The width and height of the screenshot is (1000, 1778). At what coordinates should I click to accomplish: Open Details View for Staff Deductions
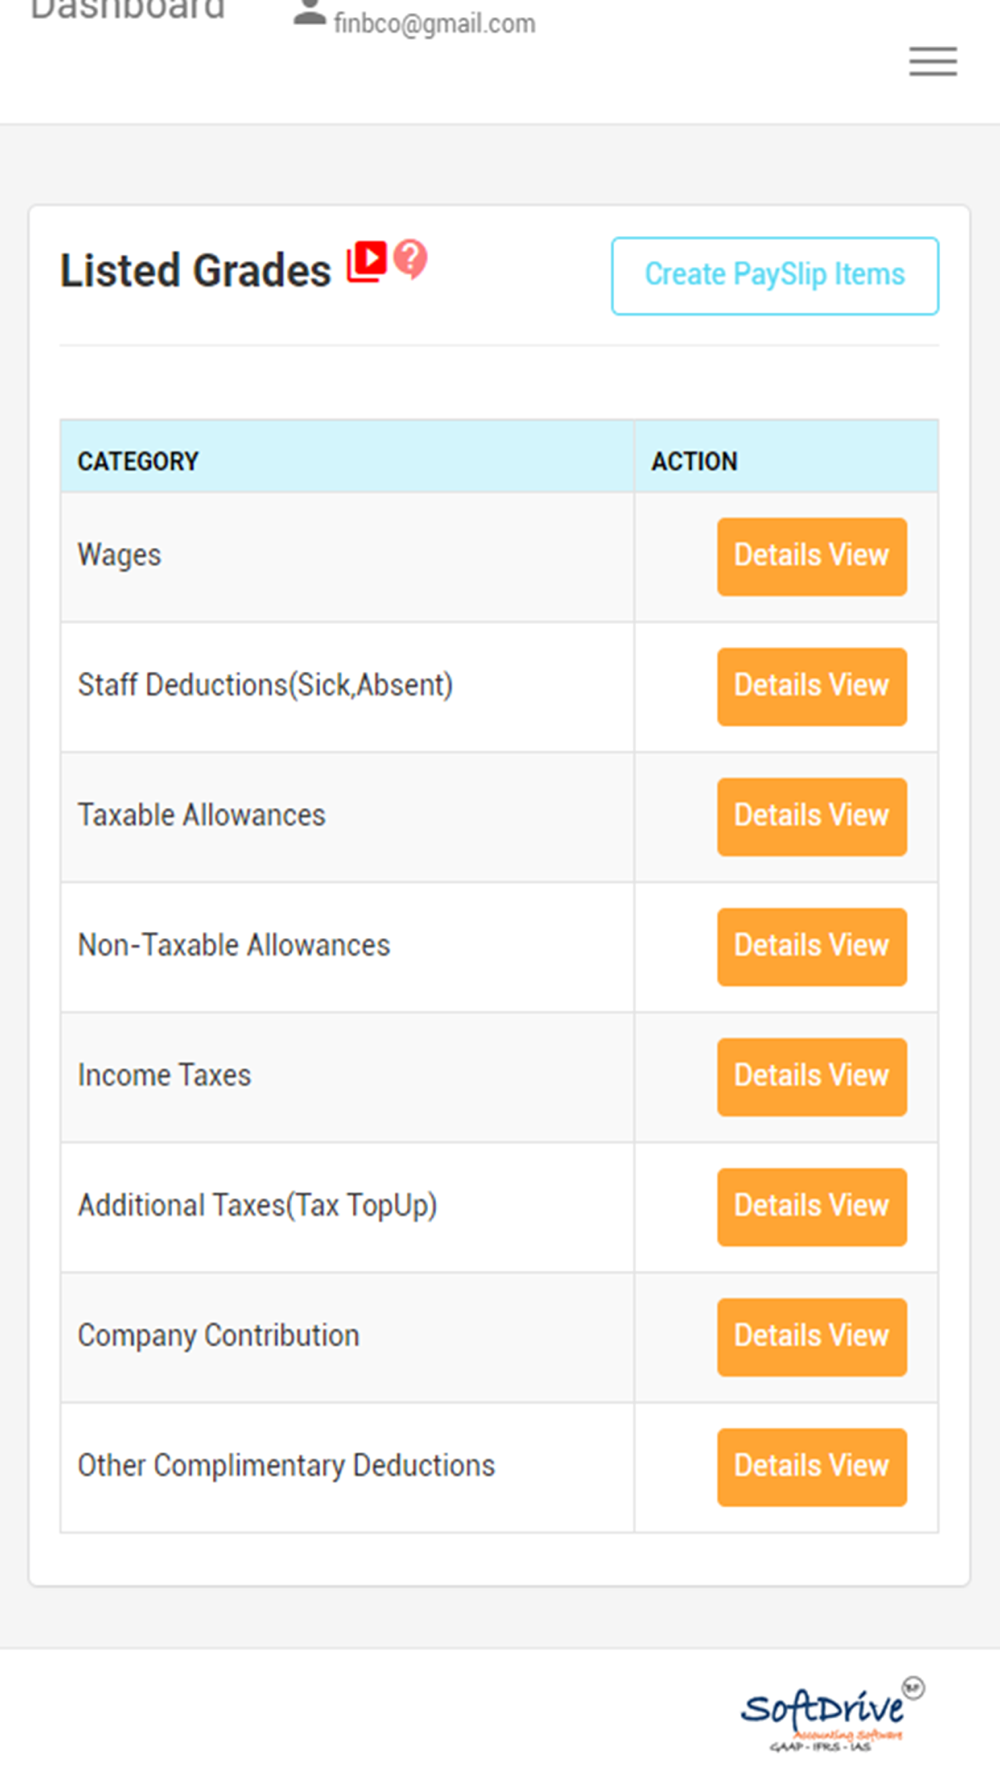[x=812, y=687]
